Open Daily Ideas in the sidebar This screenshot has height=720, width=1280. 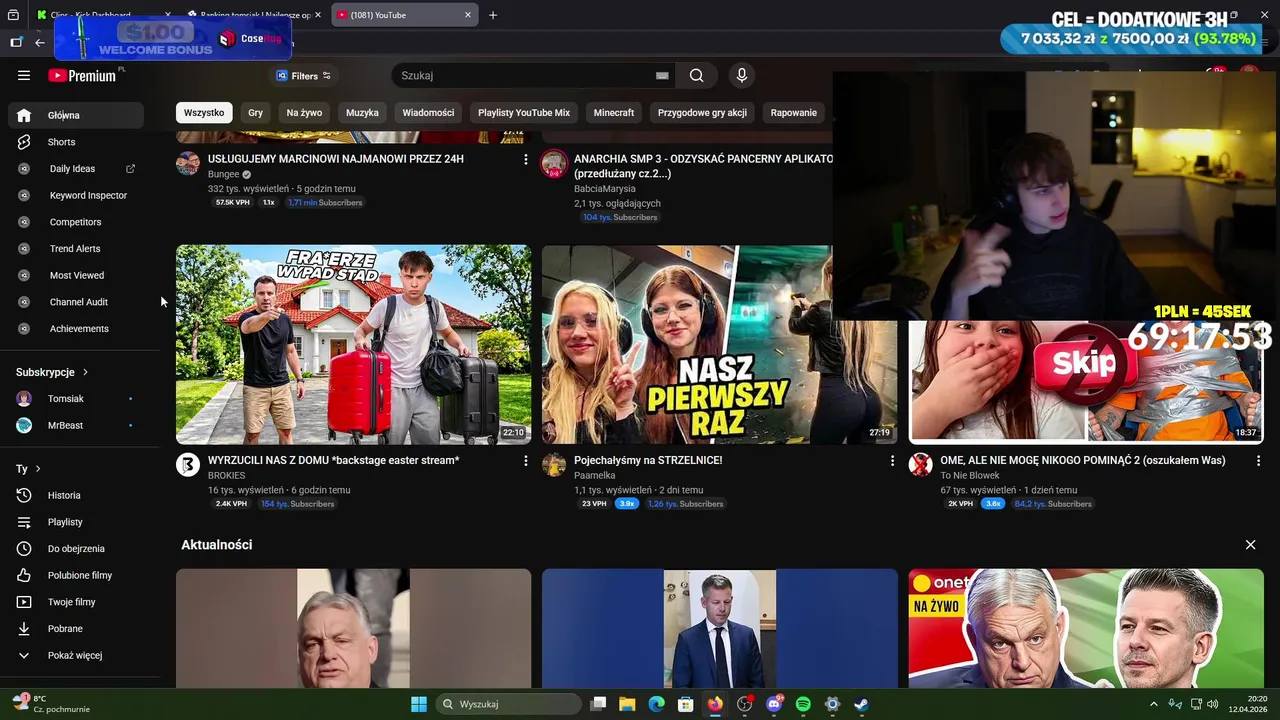coord(72,169)
